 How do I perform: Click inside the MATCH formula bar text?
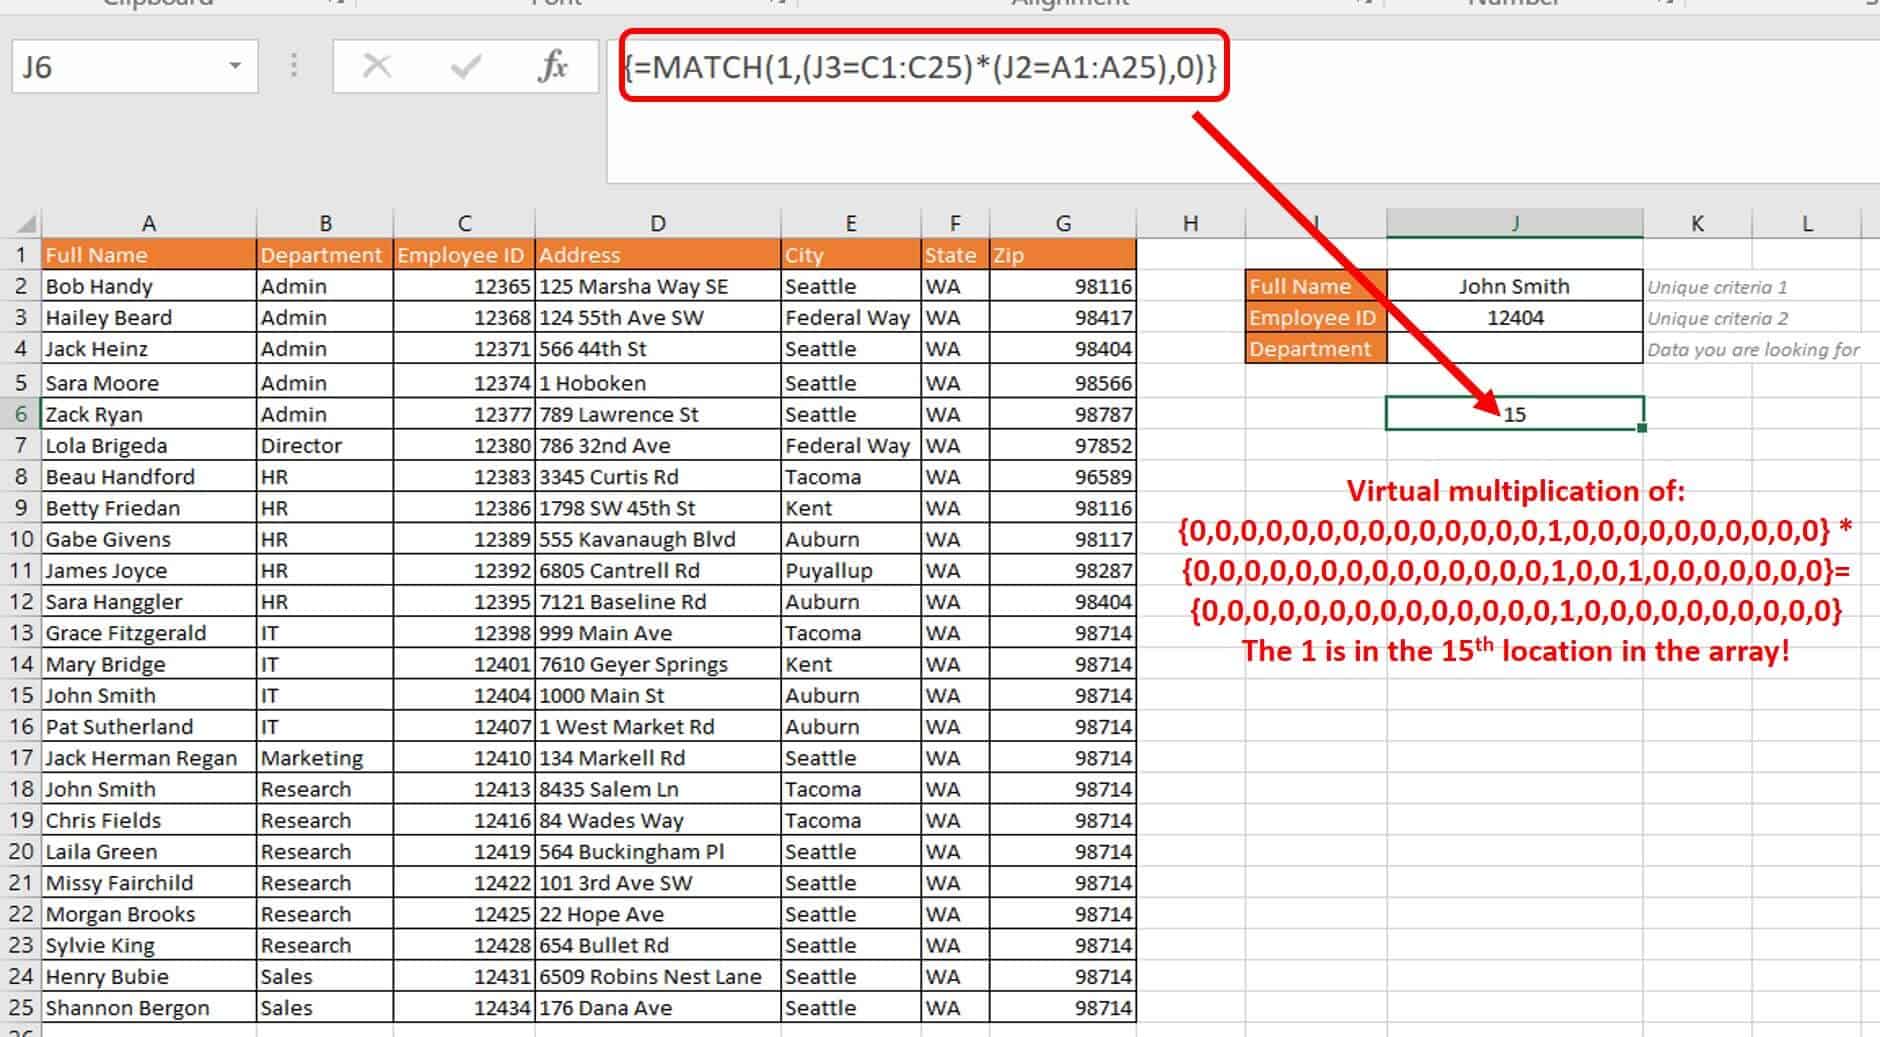click(920, 67)
